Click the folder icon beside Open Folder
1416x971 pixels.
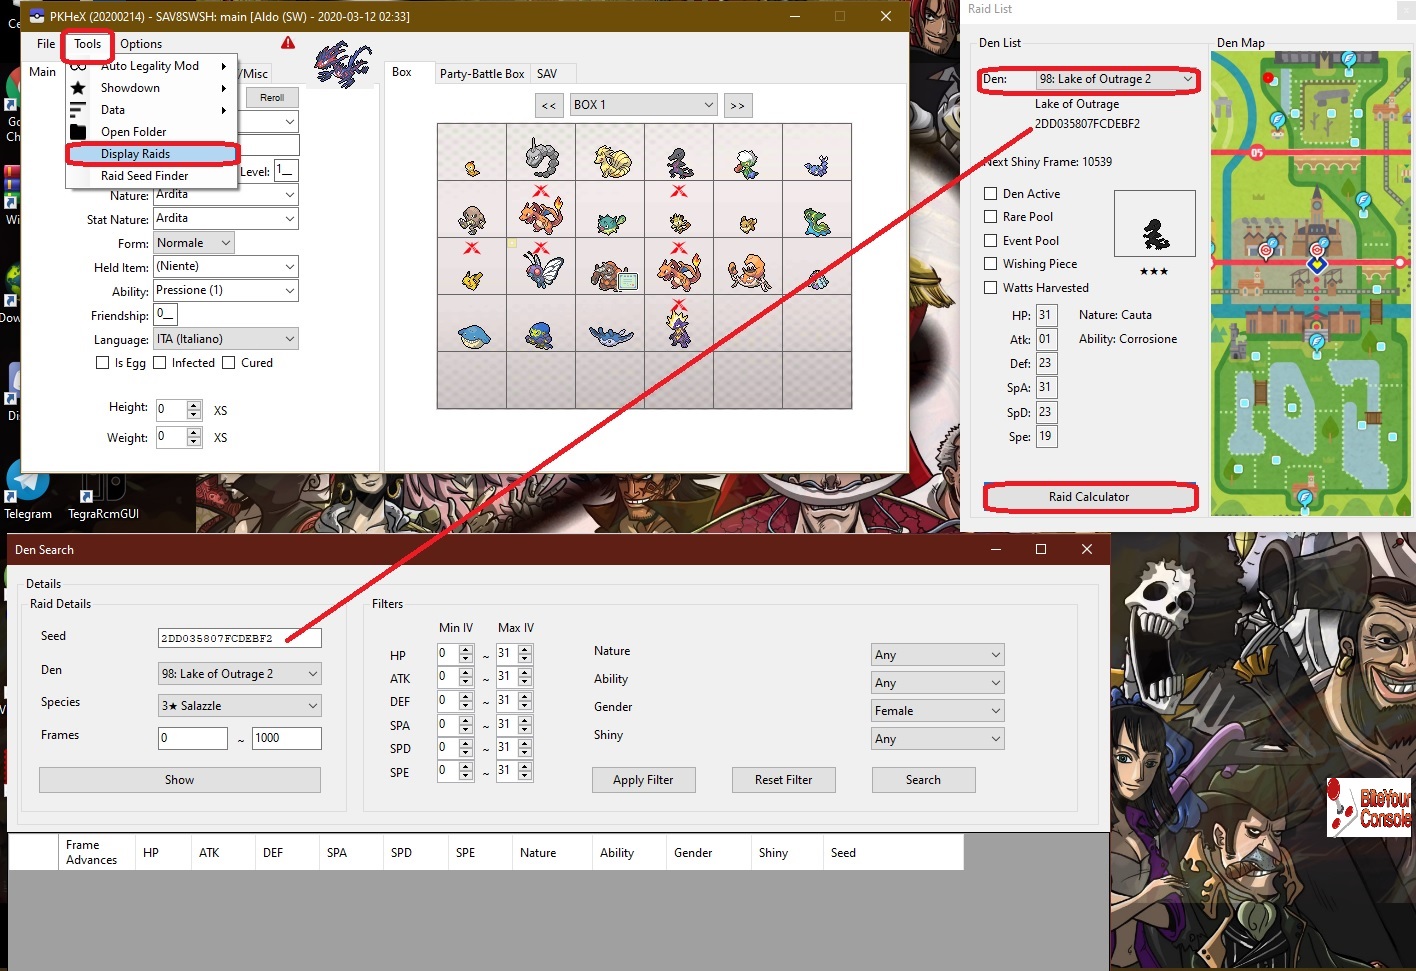tap(78, 132)
